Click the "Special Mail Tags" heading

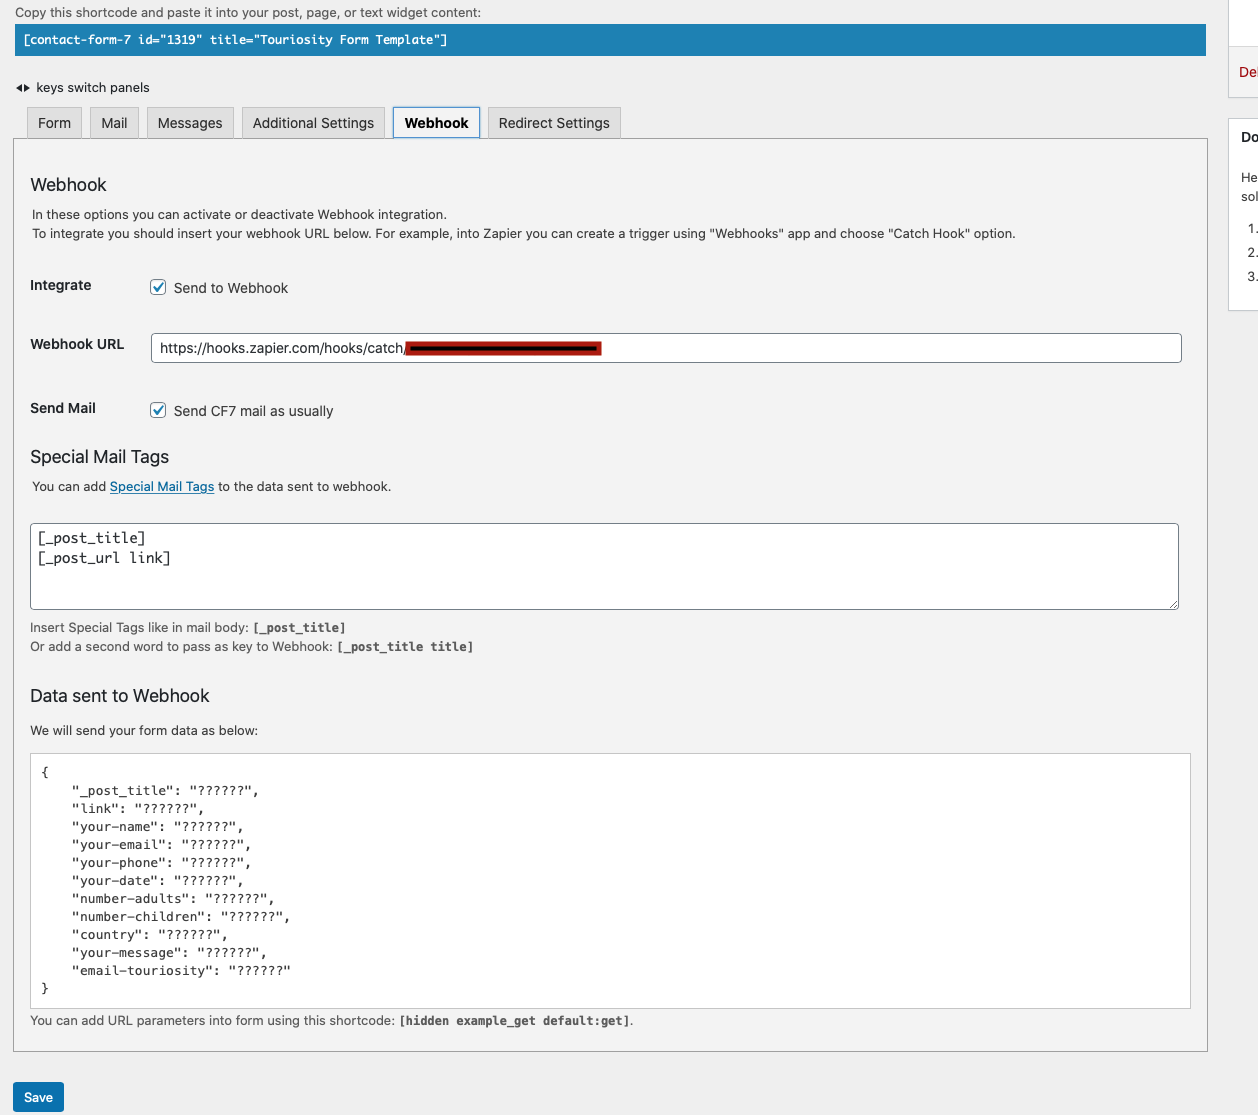coord(99,457)
